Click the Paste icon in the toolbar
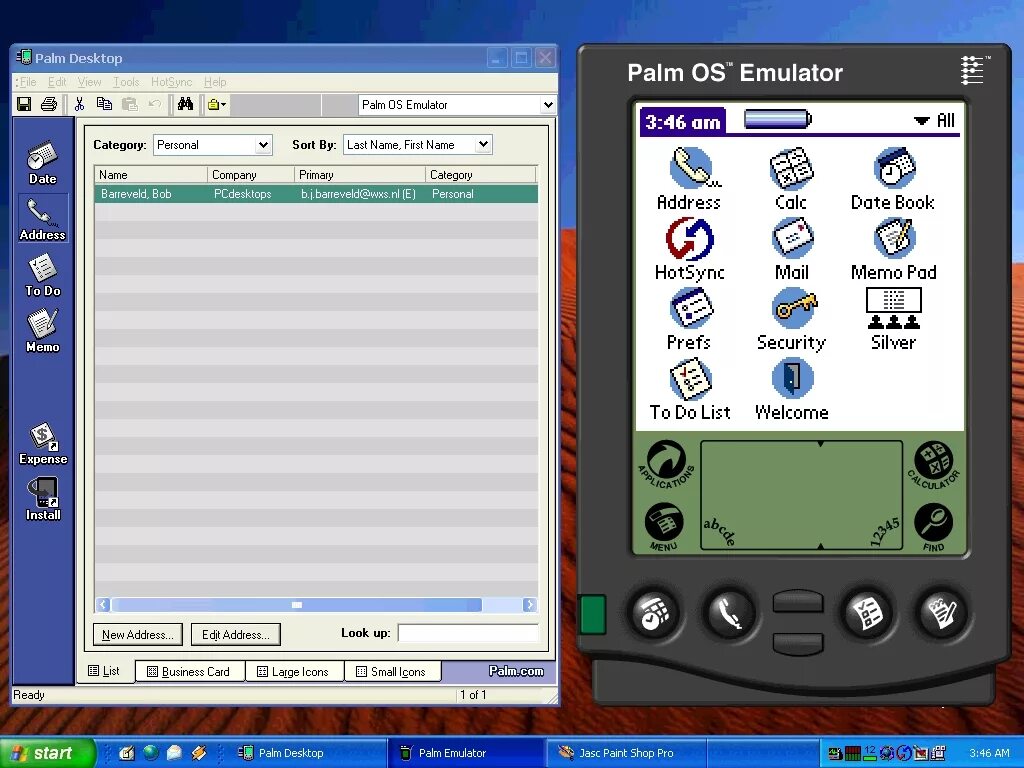The image size is (1024, 768). (x=129, y=104)
